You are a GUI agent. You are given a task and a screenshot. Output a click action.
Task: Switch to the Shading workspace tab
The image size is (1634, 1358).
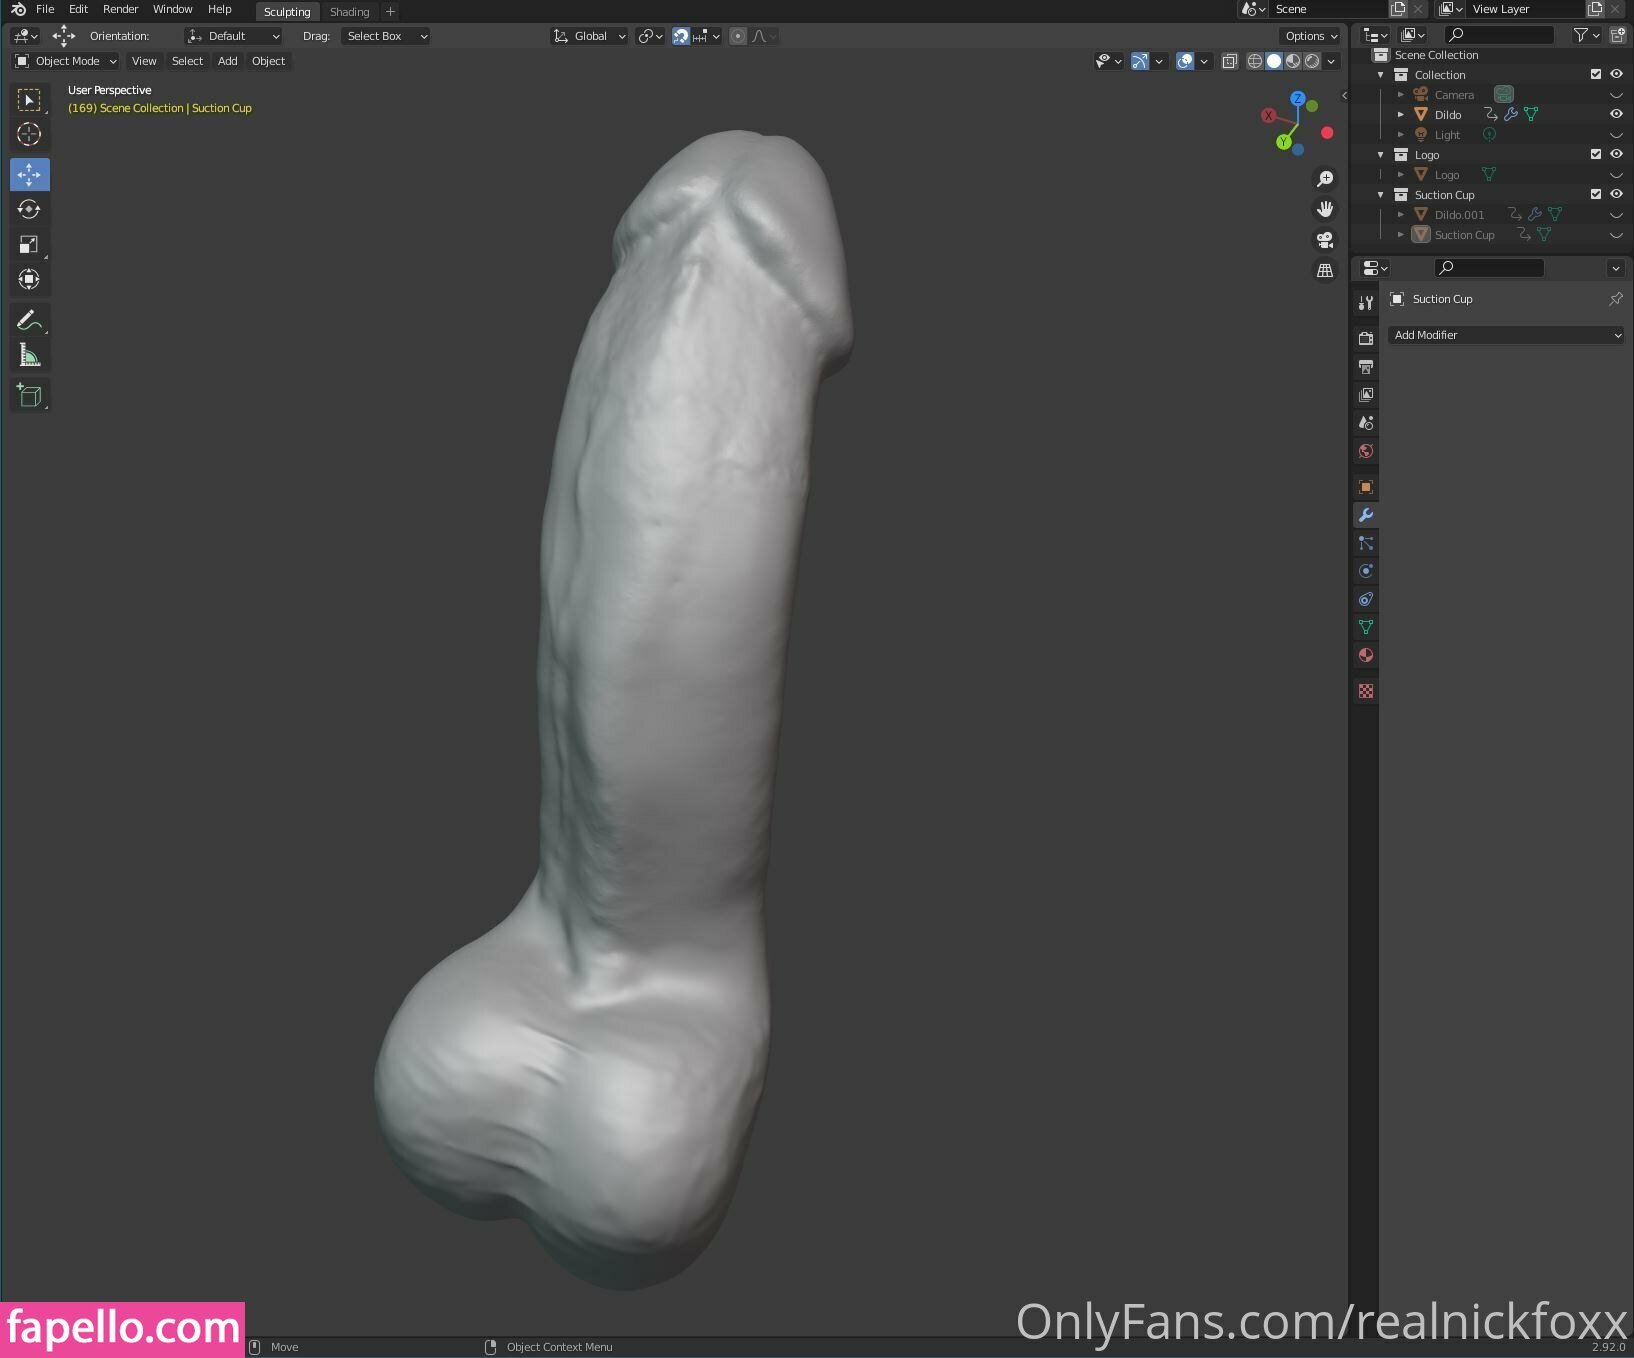tap(350, 12)
